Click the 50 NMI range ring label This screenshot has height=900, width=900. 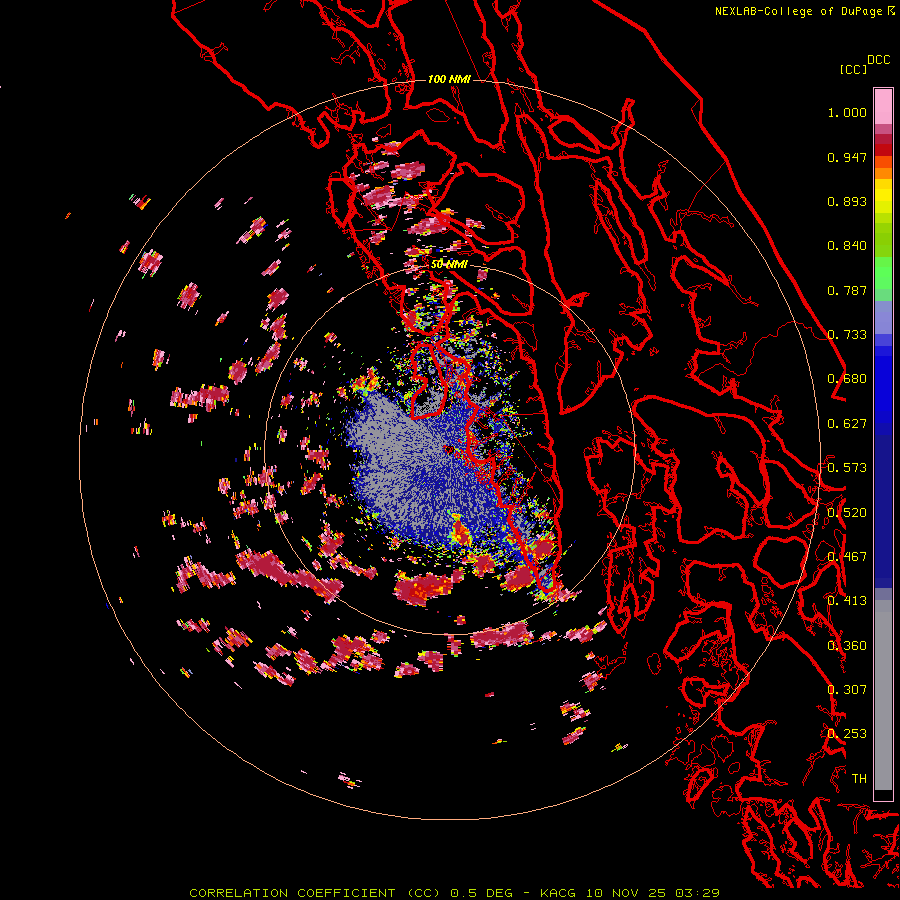pyautogui.click(x=449, y=265)
